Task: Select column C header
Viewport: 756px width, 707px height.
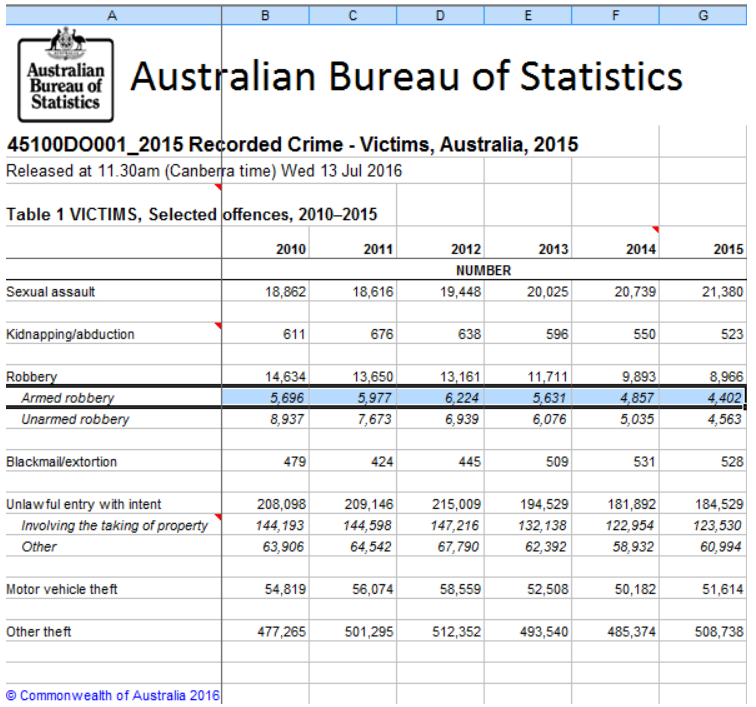Action: pyautogui.click(x=352, y=15)
